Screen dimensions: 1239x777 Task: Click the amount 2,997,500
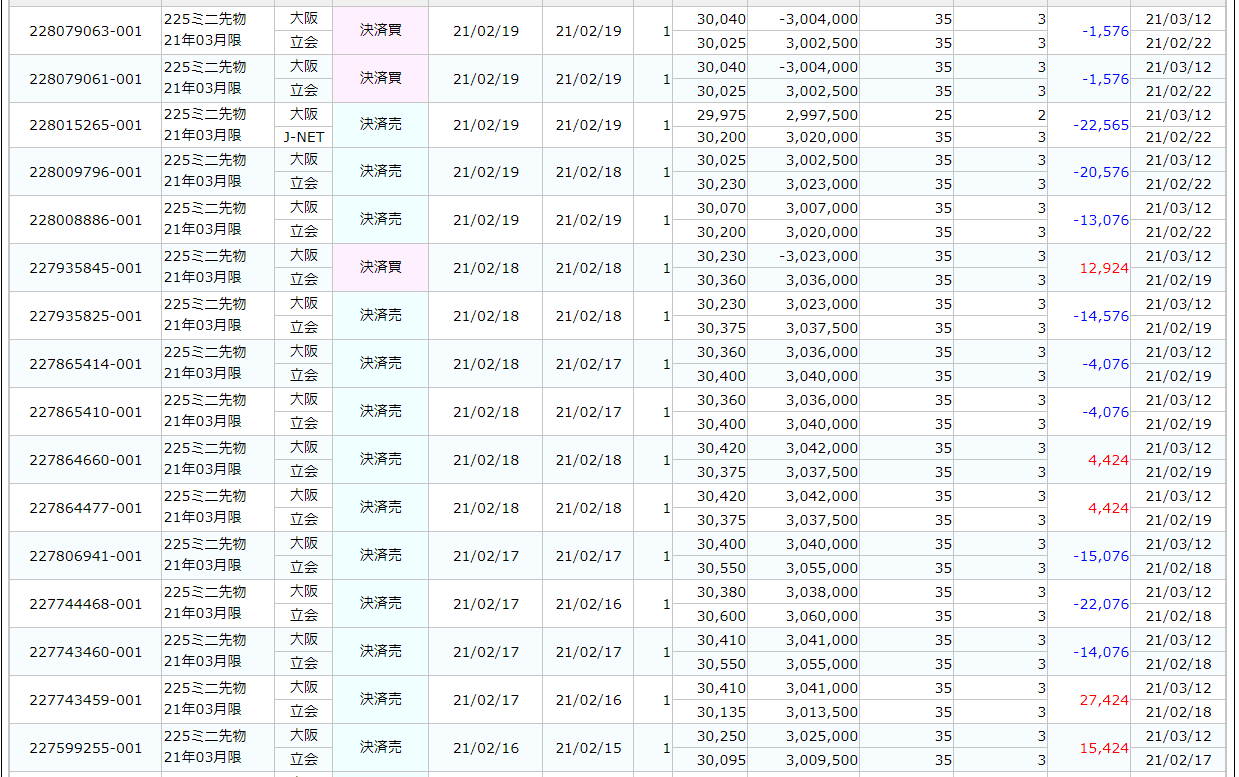821,115
